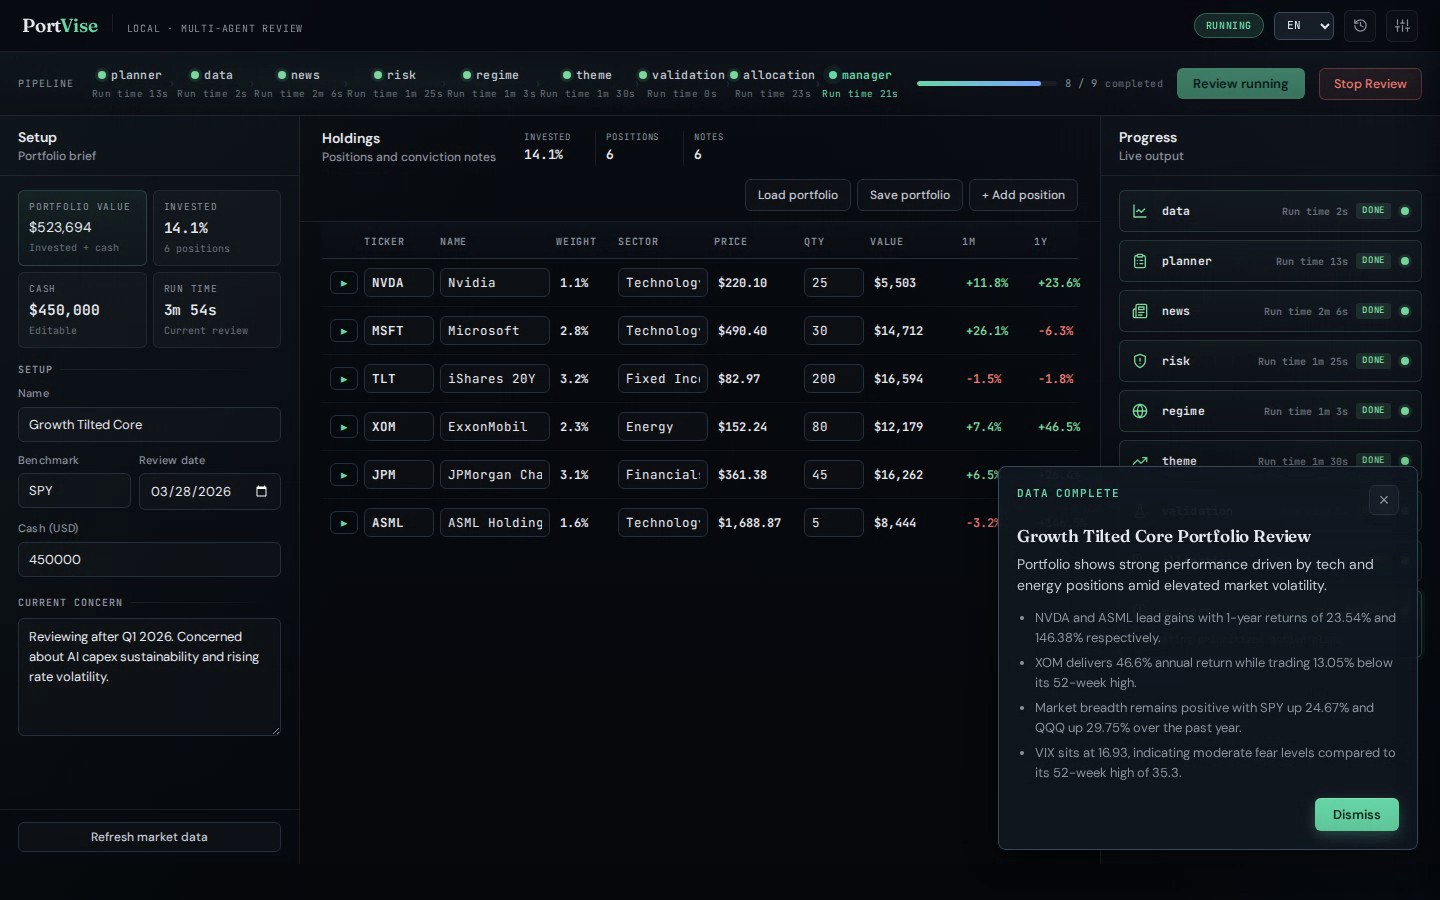Open the NVDA sector dropdown

pyautogui.click(x=663, y=283)
